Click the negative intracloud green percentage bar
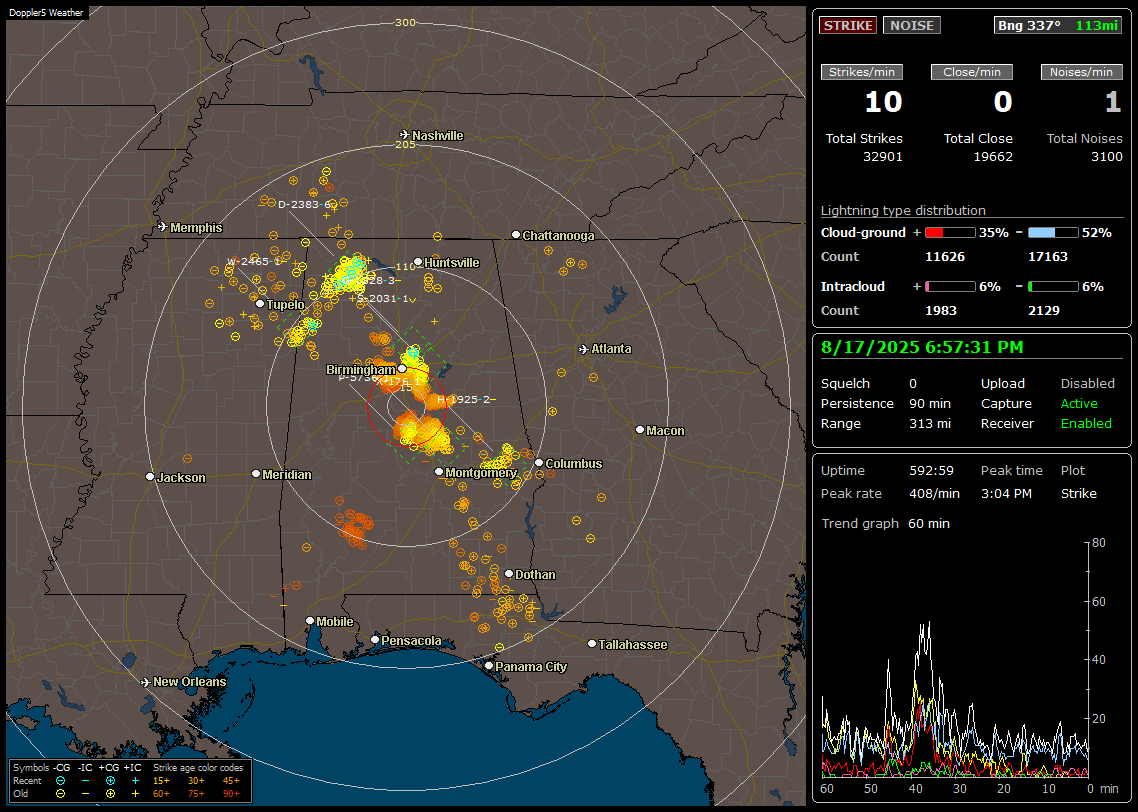 [x=1053, y=287]
